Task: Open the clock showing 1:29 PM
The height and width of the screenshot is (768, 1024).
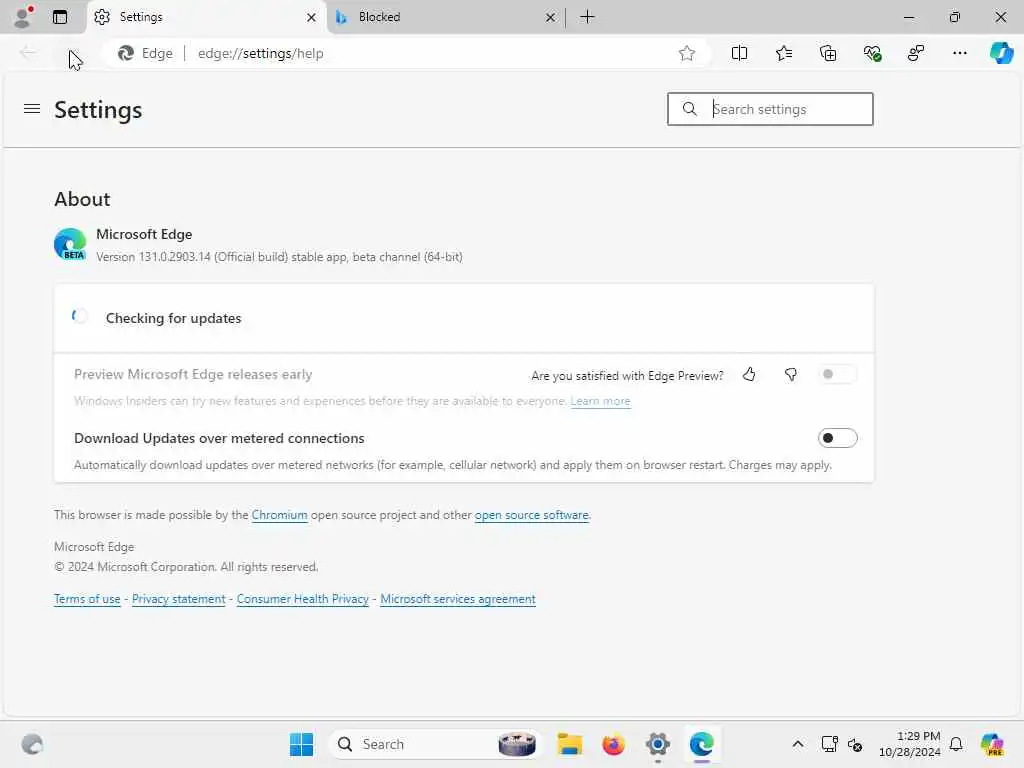Action: [x=909, y=744]
